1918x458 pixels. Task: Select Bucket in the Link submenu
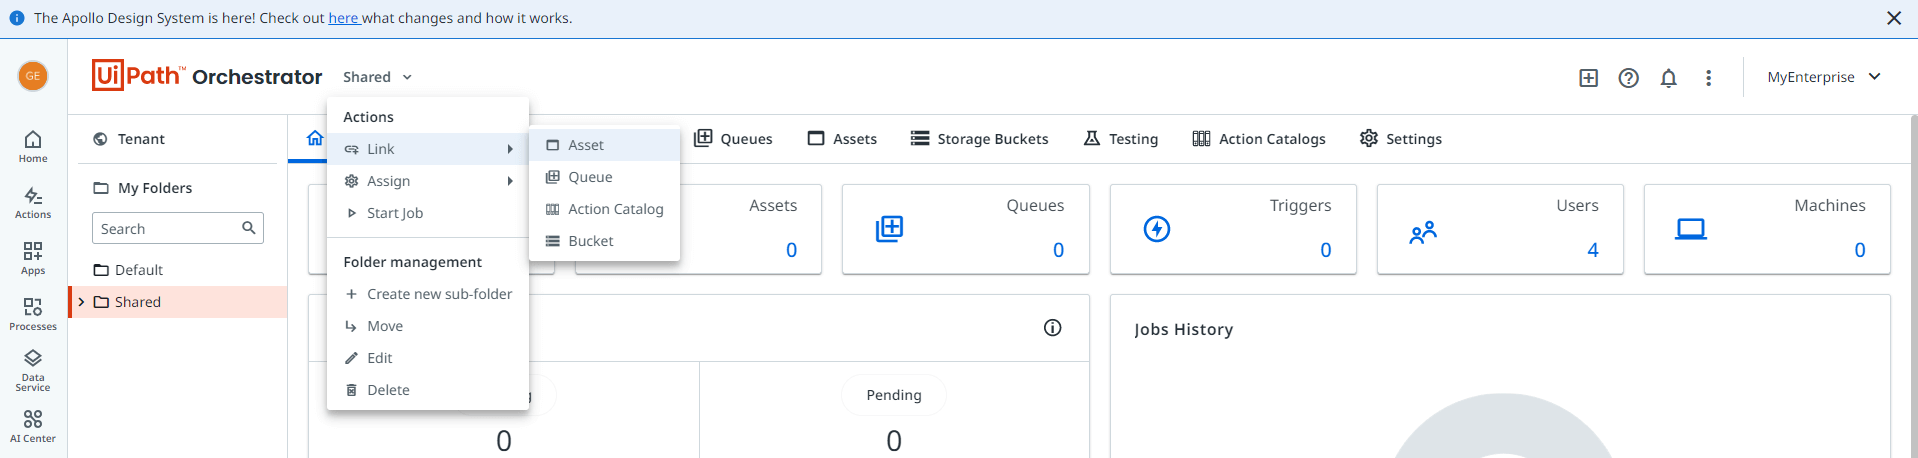(x=604, y=241)
